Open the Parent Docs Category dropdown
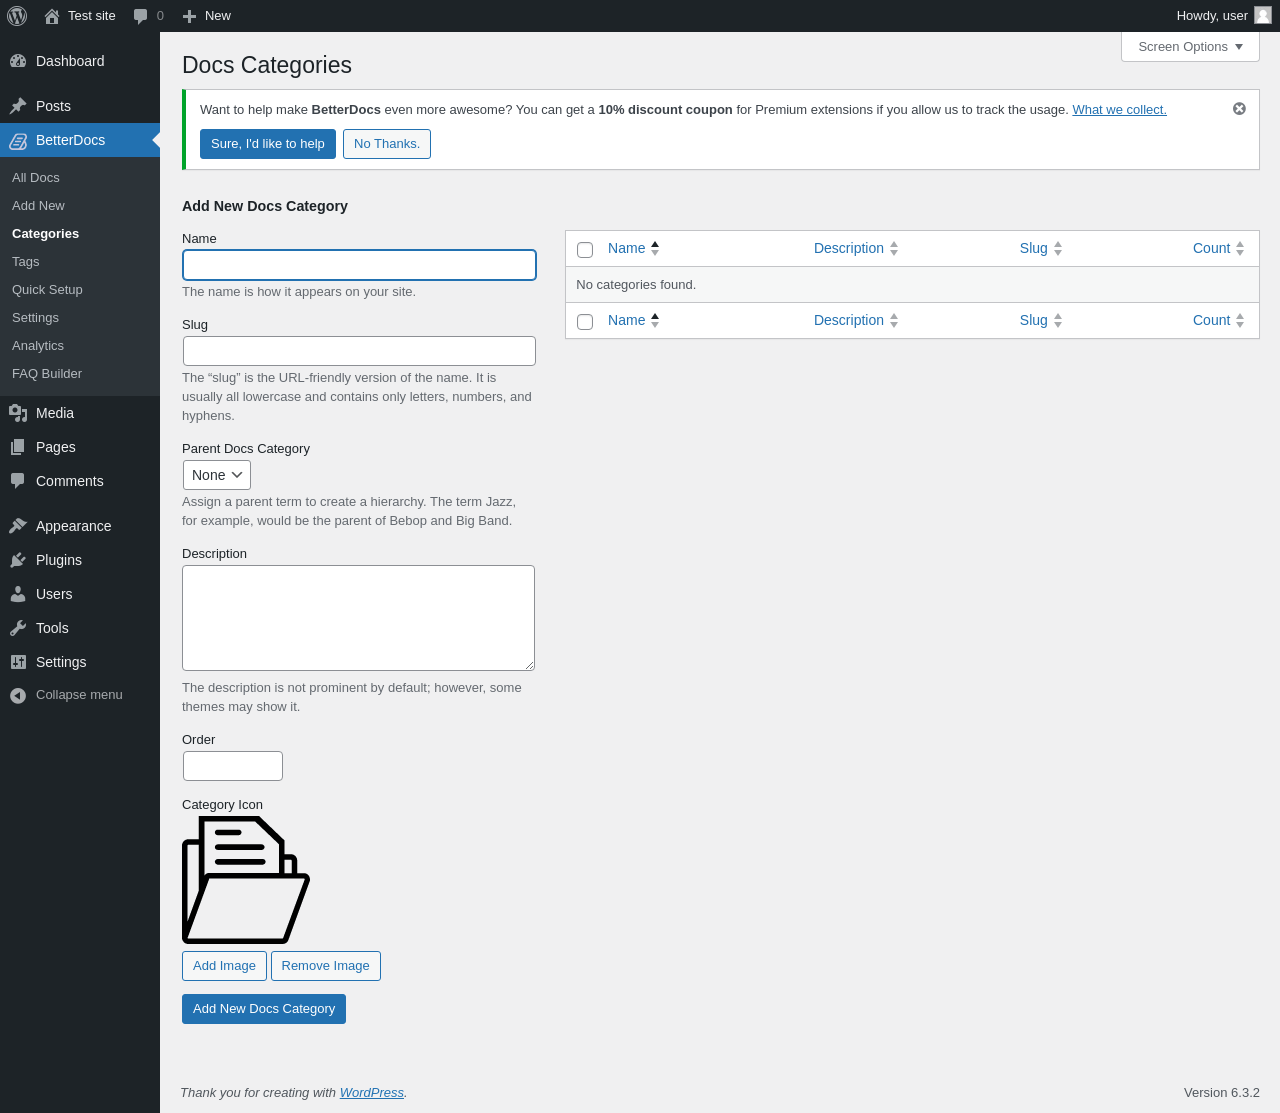The width and height of the screenshot is (1280, 1113). point(217,475)
